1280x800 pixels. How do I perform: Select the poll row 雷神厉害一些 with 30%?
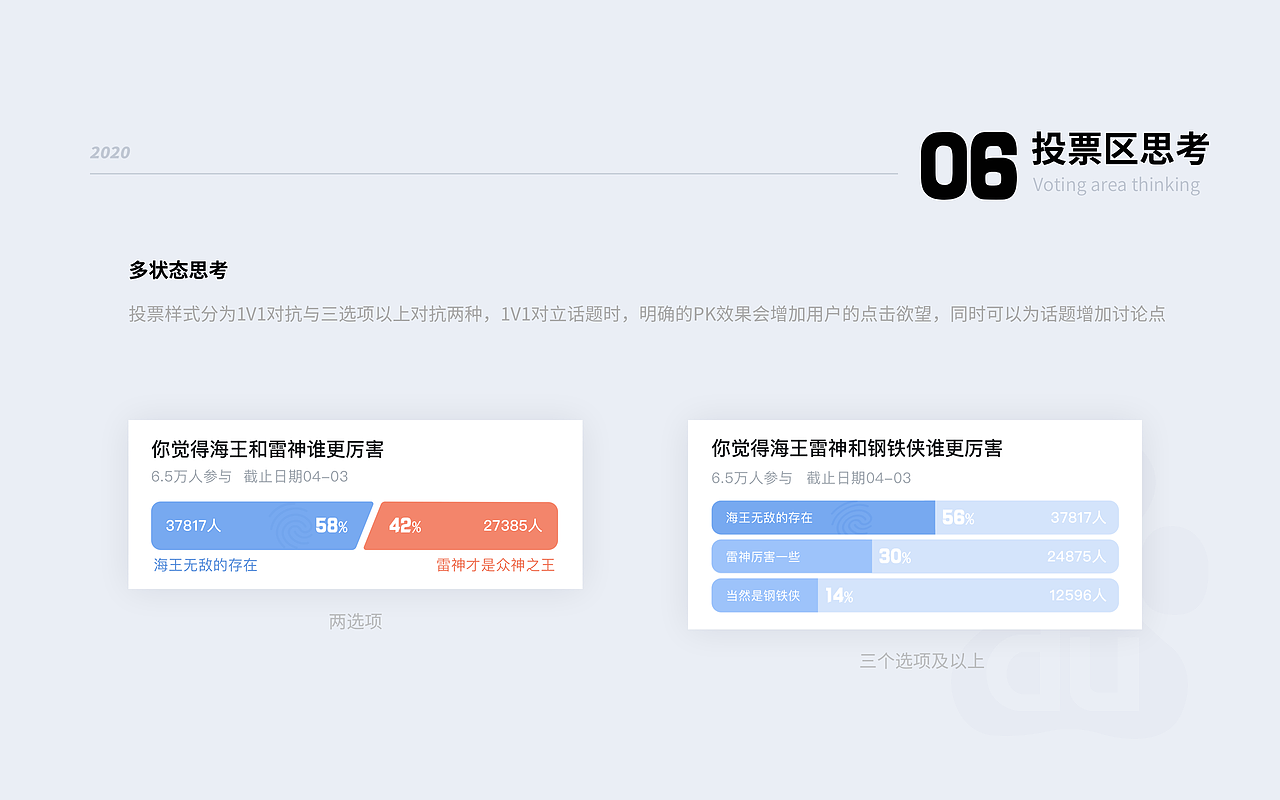click(915, 556)
